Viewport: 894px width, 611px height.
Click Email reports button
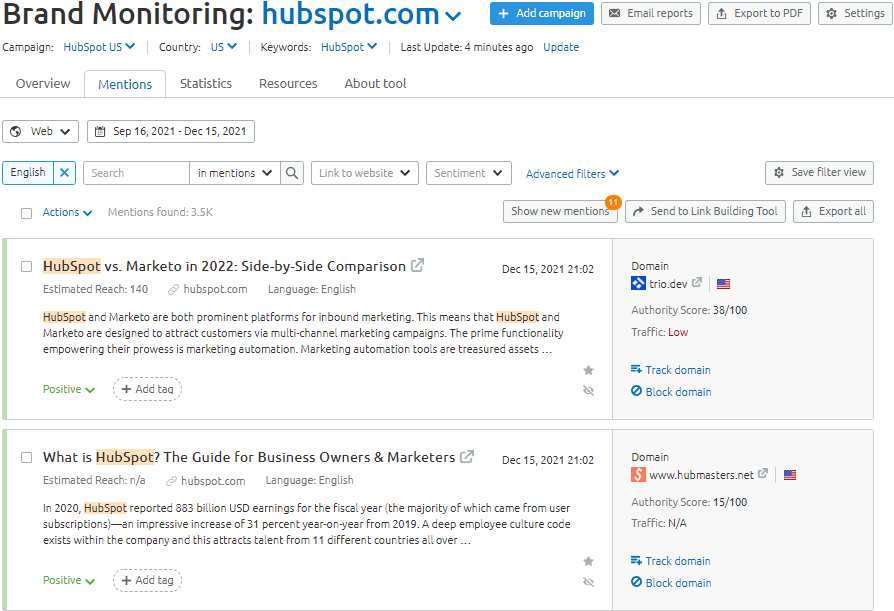coord(651,13)
